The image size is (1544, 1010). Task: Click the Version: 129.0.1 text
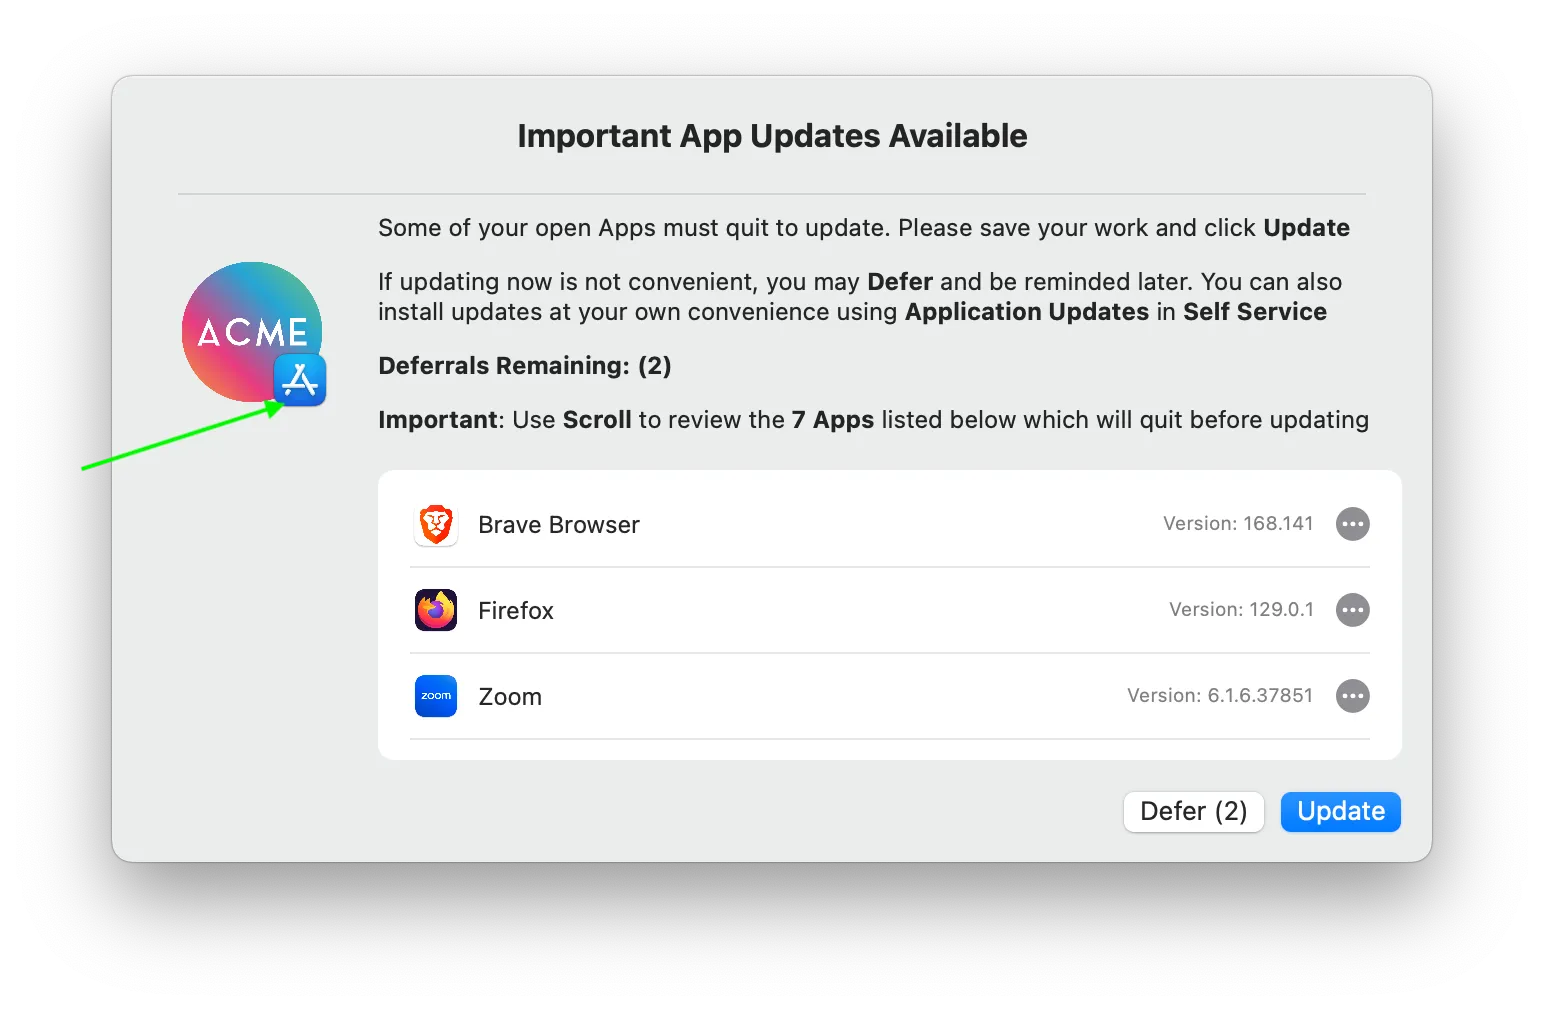(x=1242, y=609)
